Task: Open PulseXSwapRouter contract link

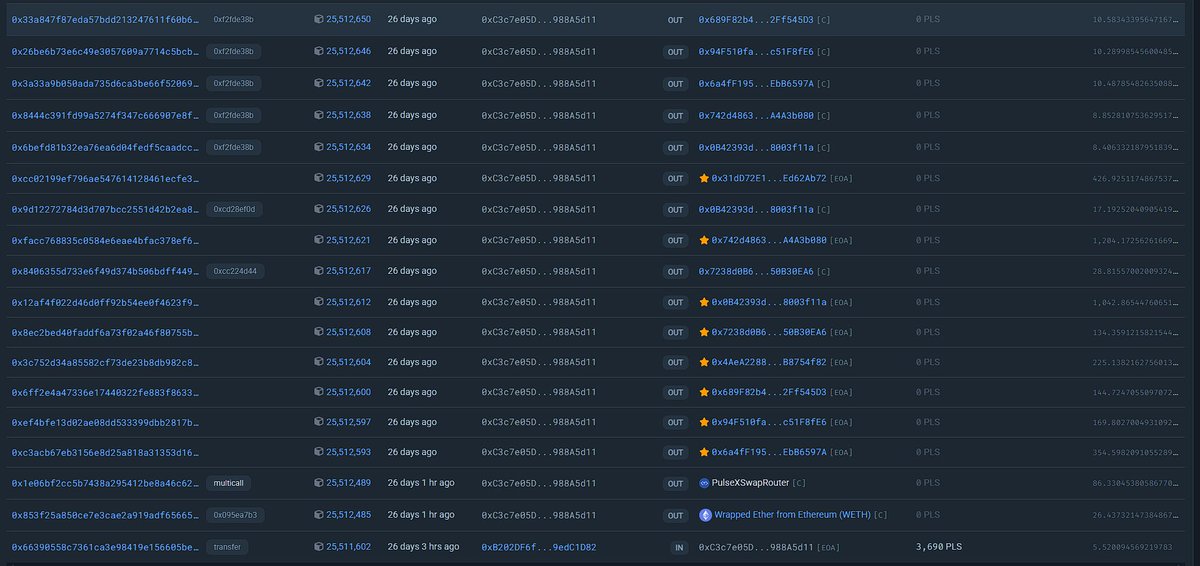Action: (751, 483)
